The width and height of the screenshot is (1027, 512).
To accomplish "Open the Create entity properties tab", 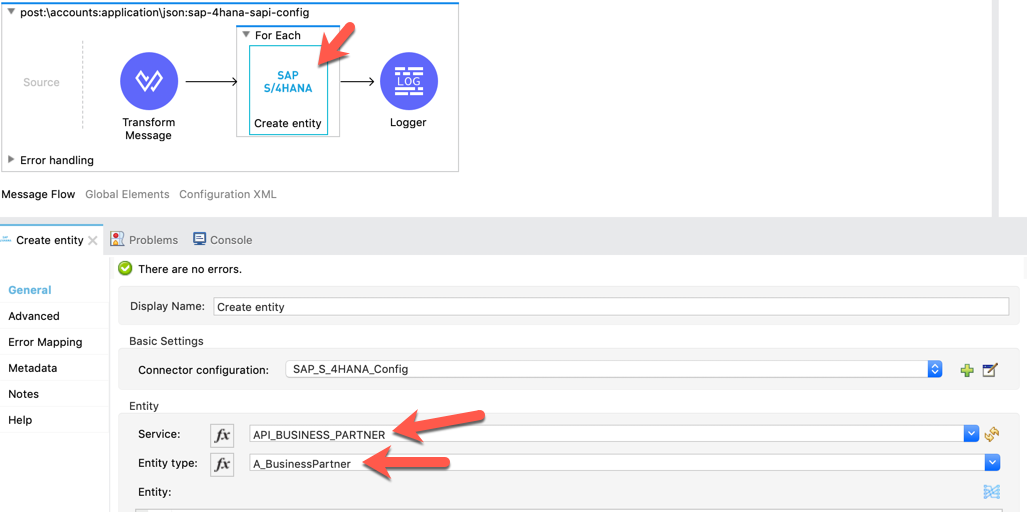I will coord(50,240).
